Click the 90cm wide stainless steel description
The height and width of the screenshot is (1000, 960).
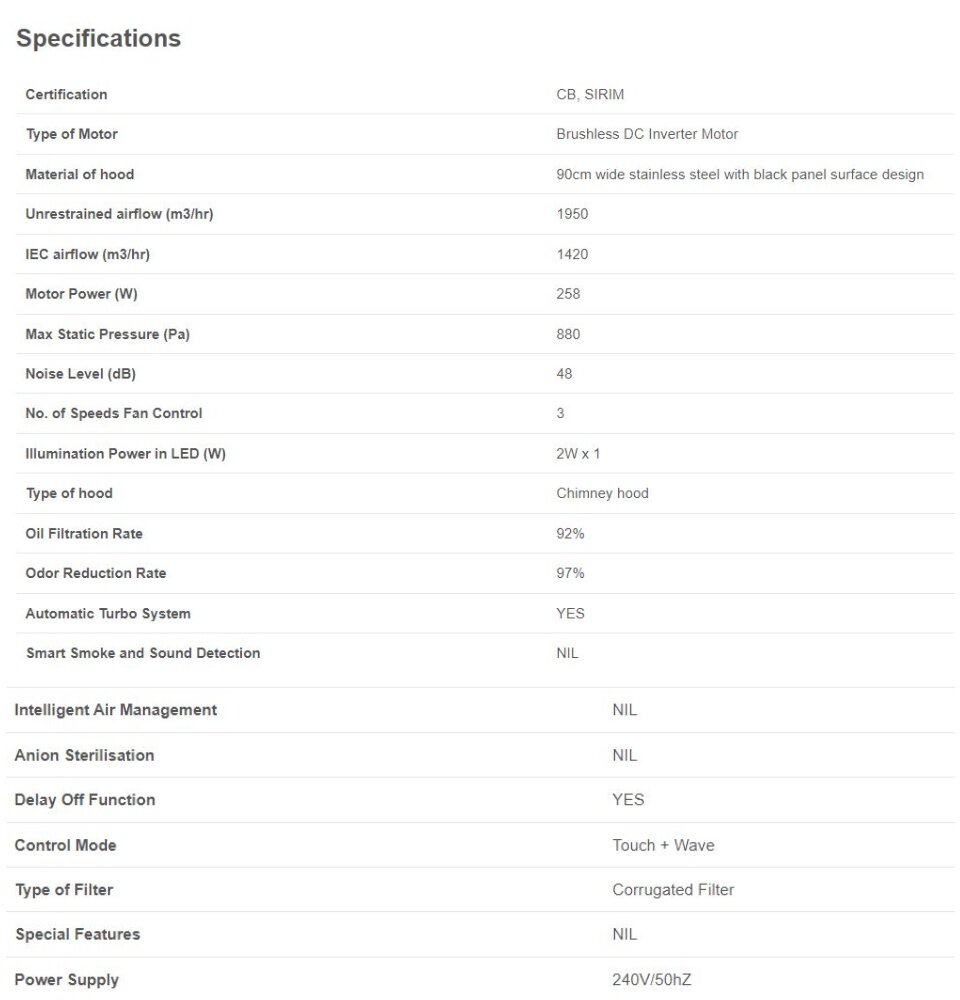[739, 174]
